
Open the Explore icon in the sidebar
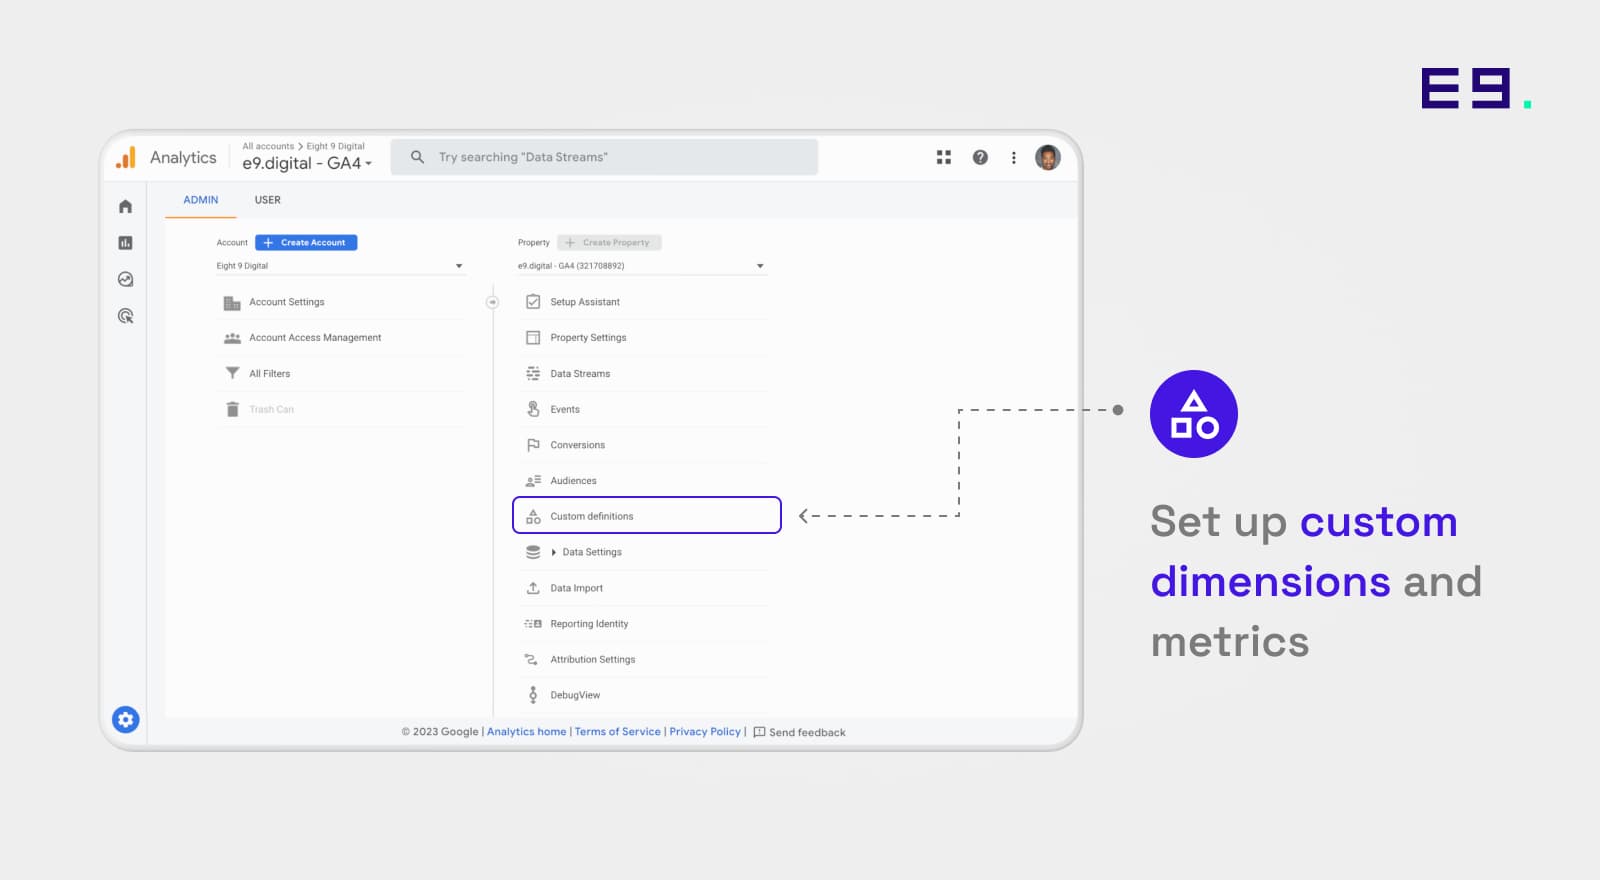point(125,280)
